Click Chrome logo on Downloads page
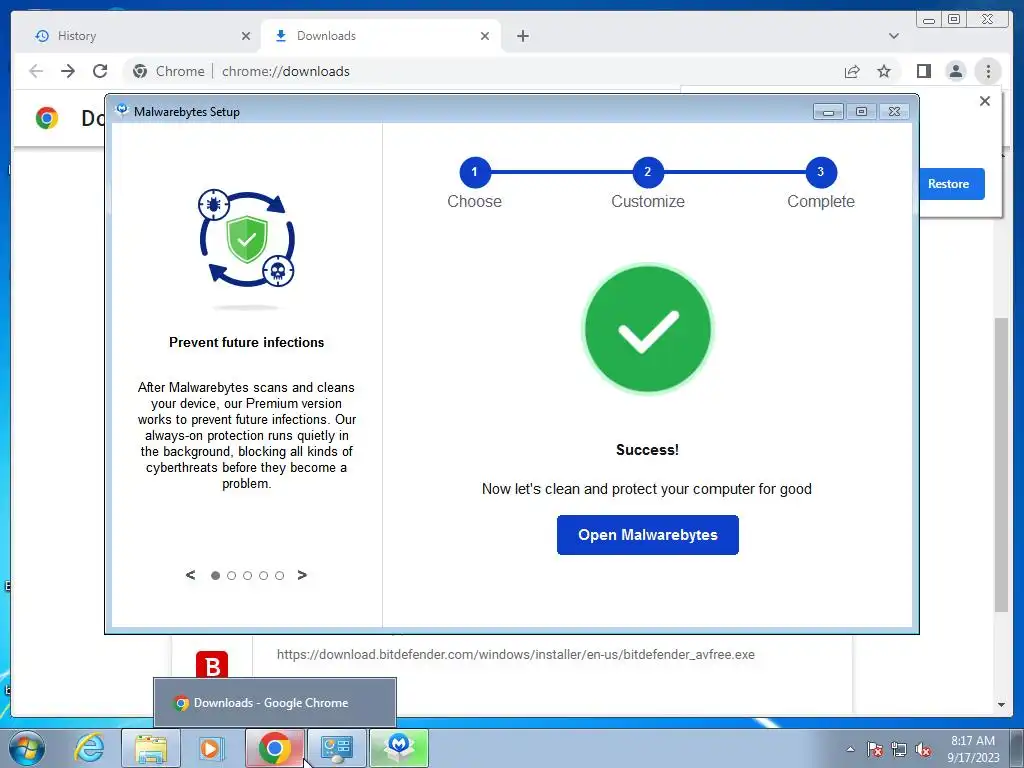The height and width of the screenshot is (768, 1024). pos(46,118)
